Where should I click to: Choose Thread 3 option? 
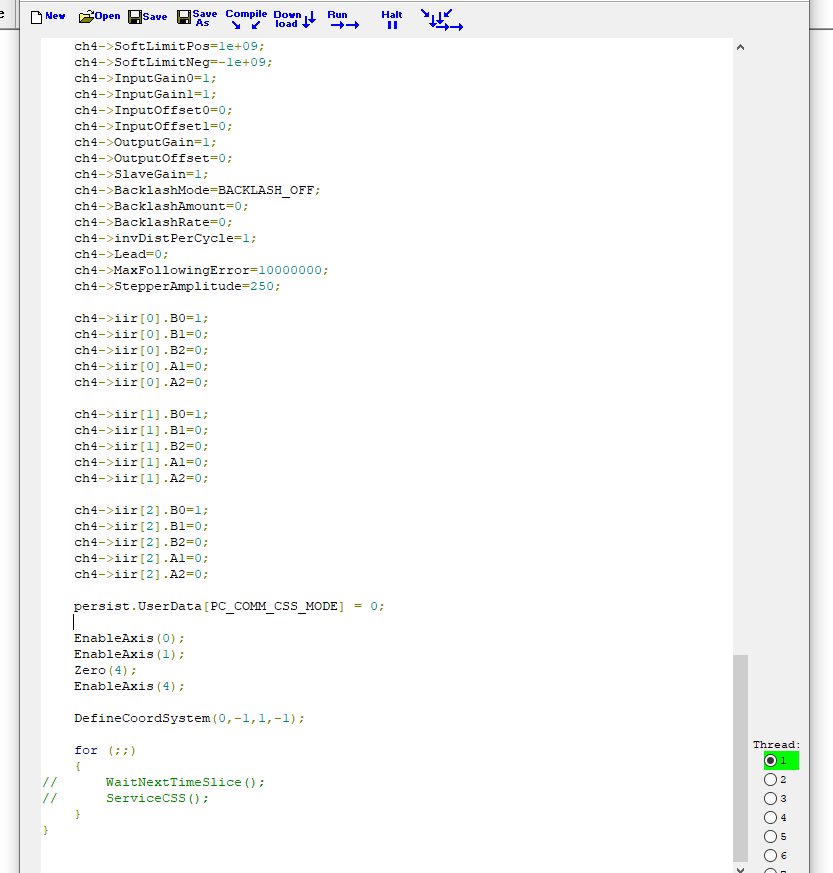pos(771,799)
